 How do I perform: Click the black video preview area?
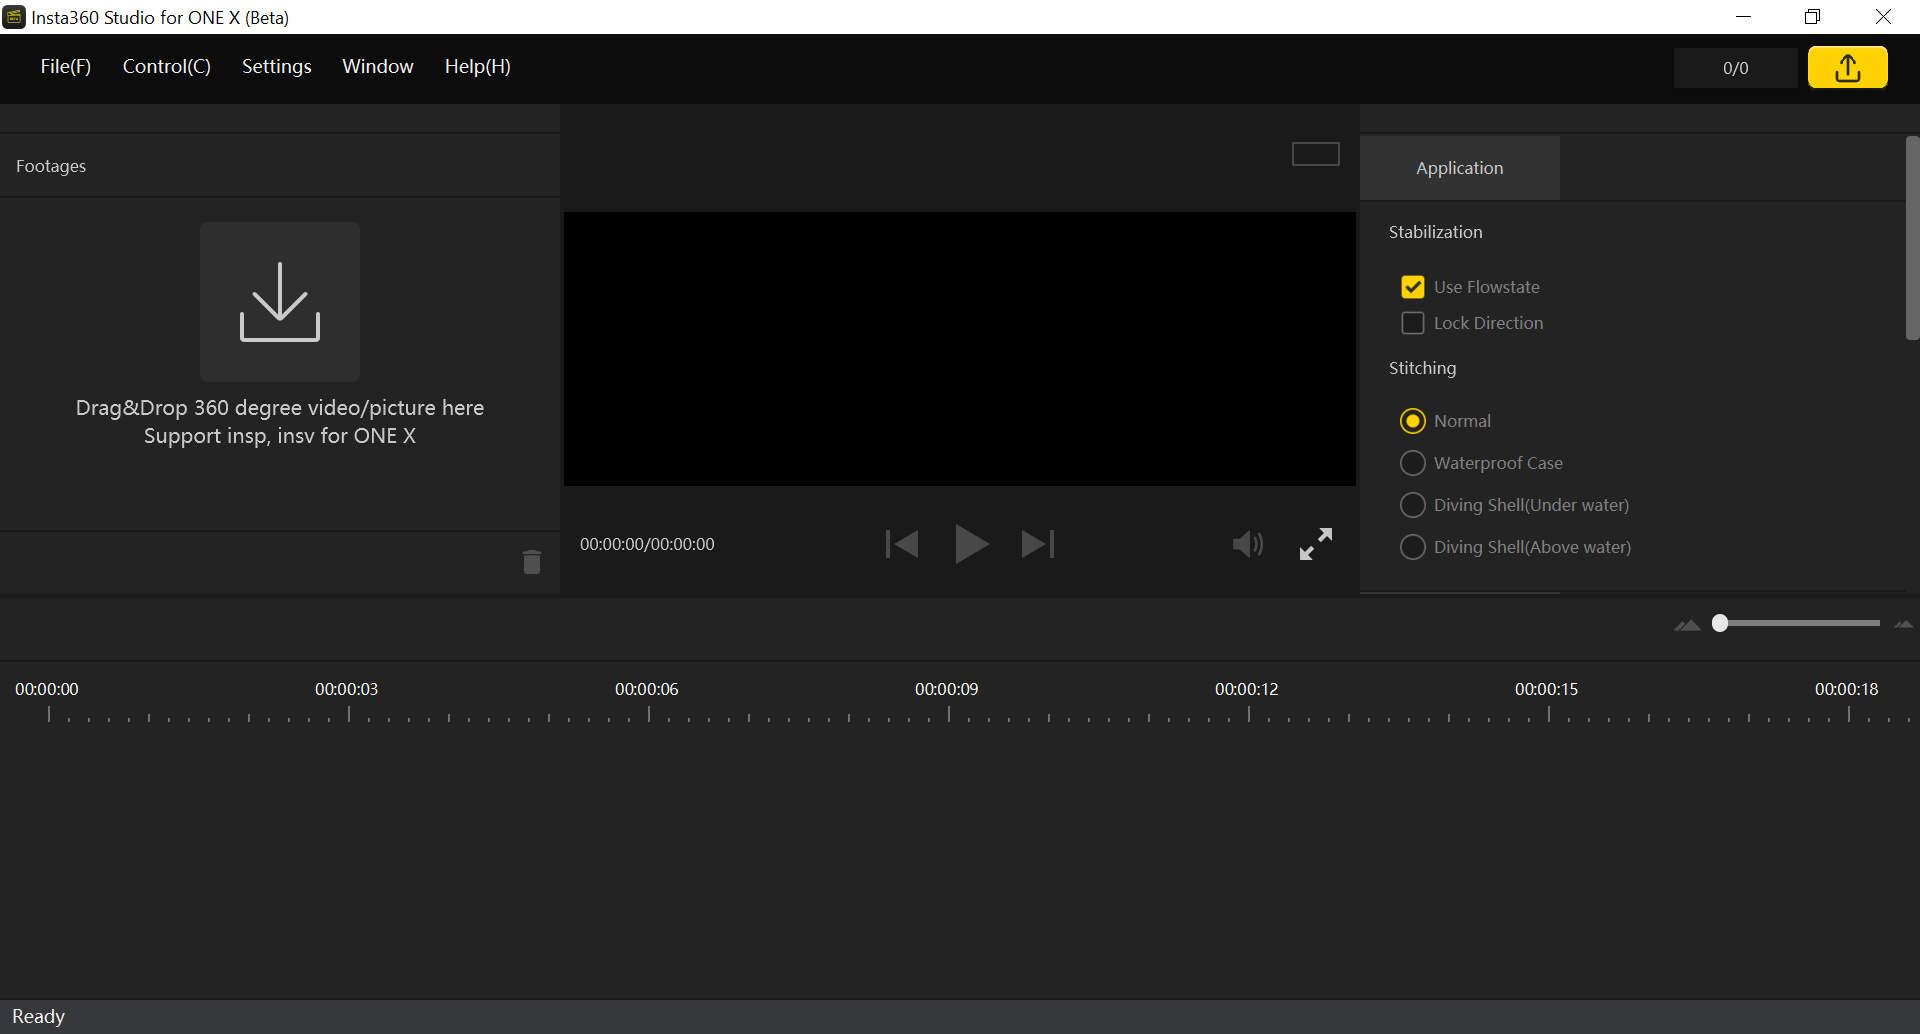(x=960, y=349)
